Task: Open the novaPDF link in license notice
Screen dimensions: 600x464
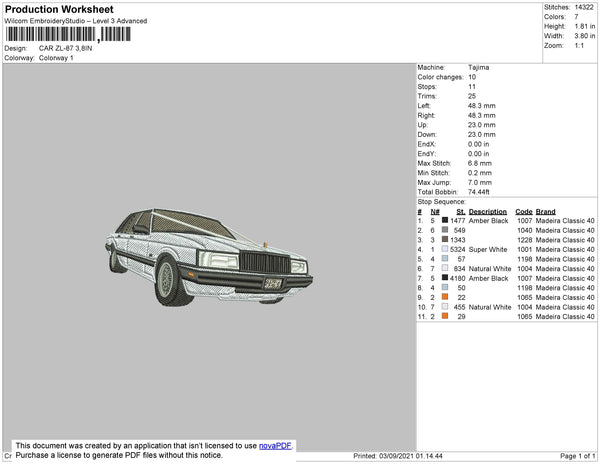Action: pyautogui.click(x=277, y=446)
